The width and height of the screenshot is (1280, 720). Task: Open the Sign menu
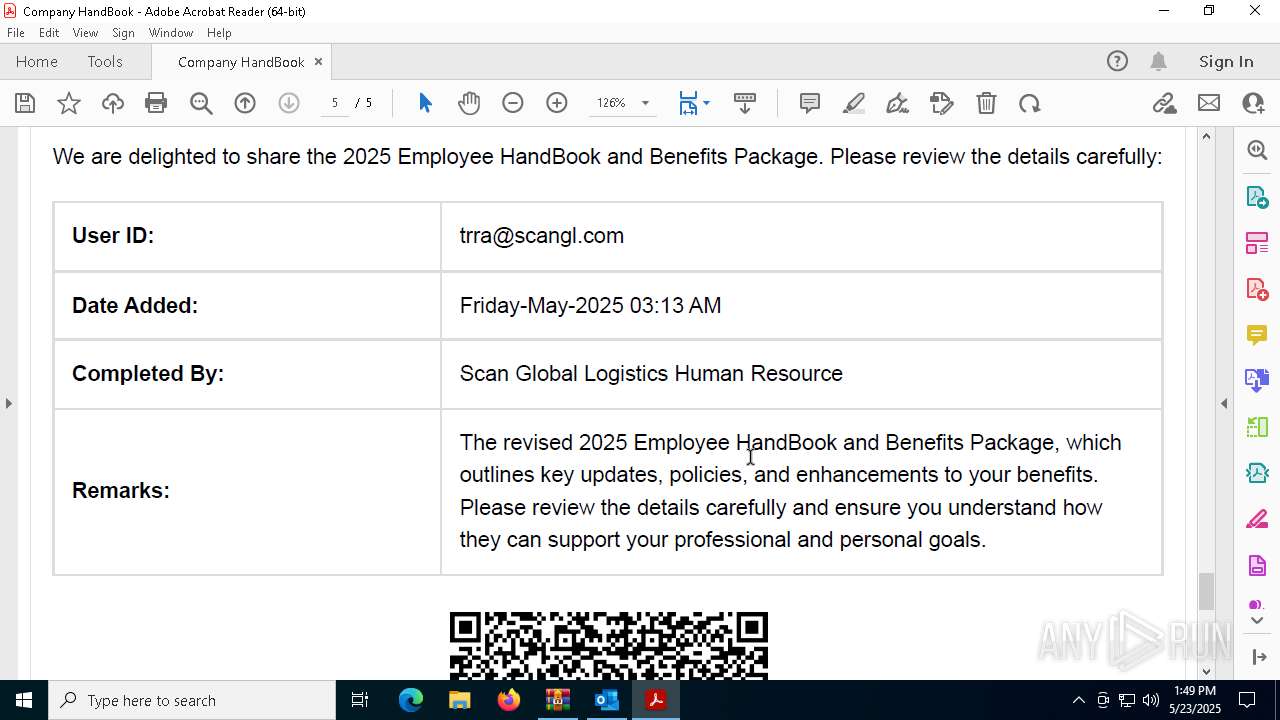click(123, 32)
